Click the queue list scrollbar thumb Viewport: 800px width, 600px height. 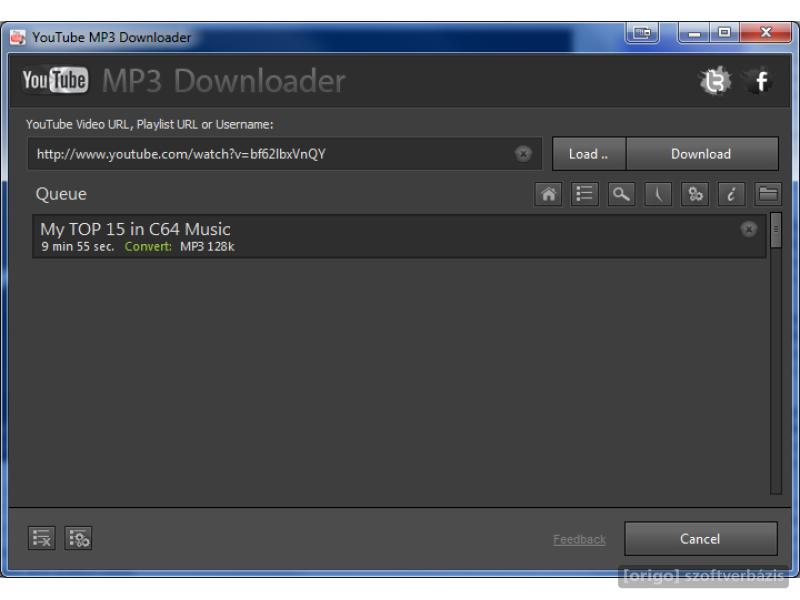click(776, 230)
